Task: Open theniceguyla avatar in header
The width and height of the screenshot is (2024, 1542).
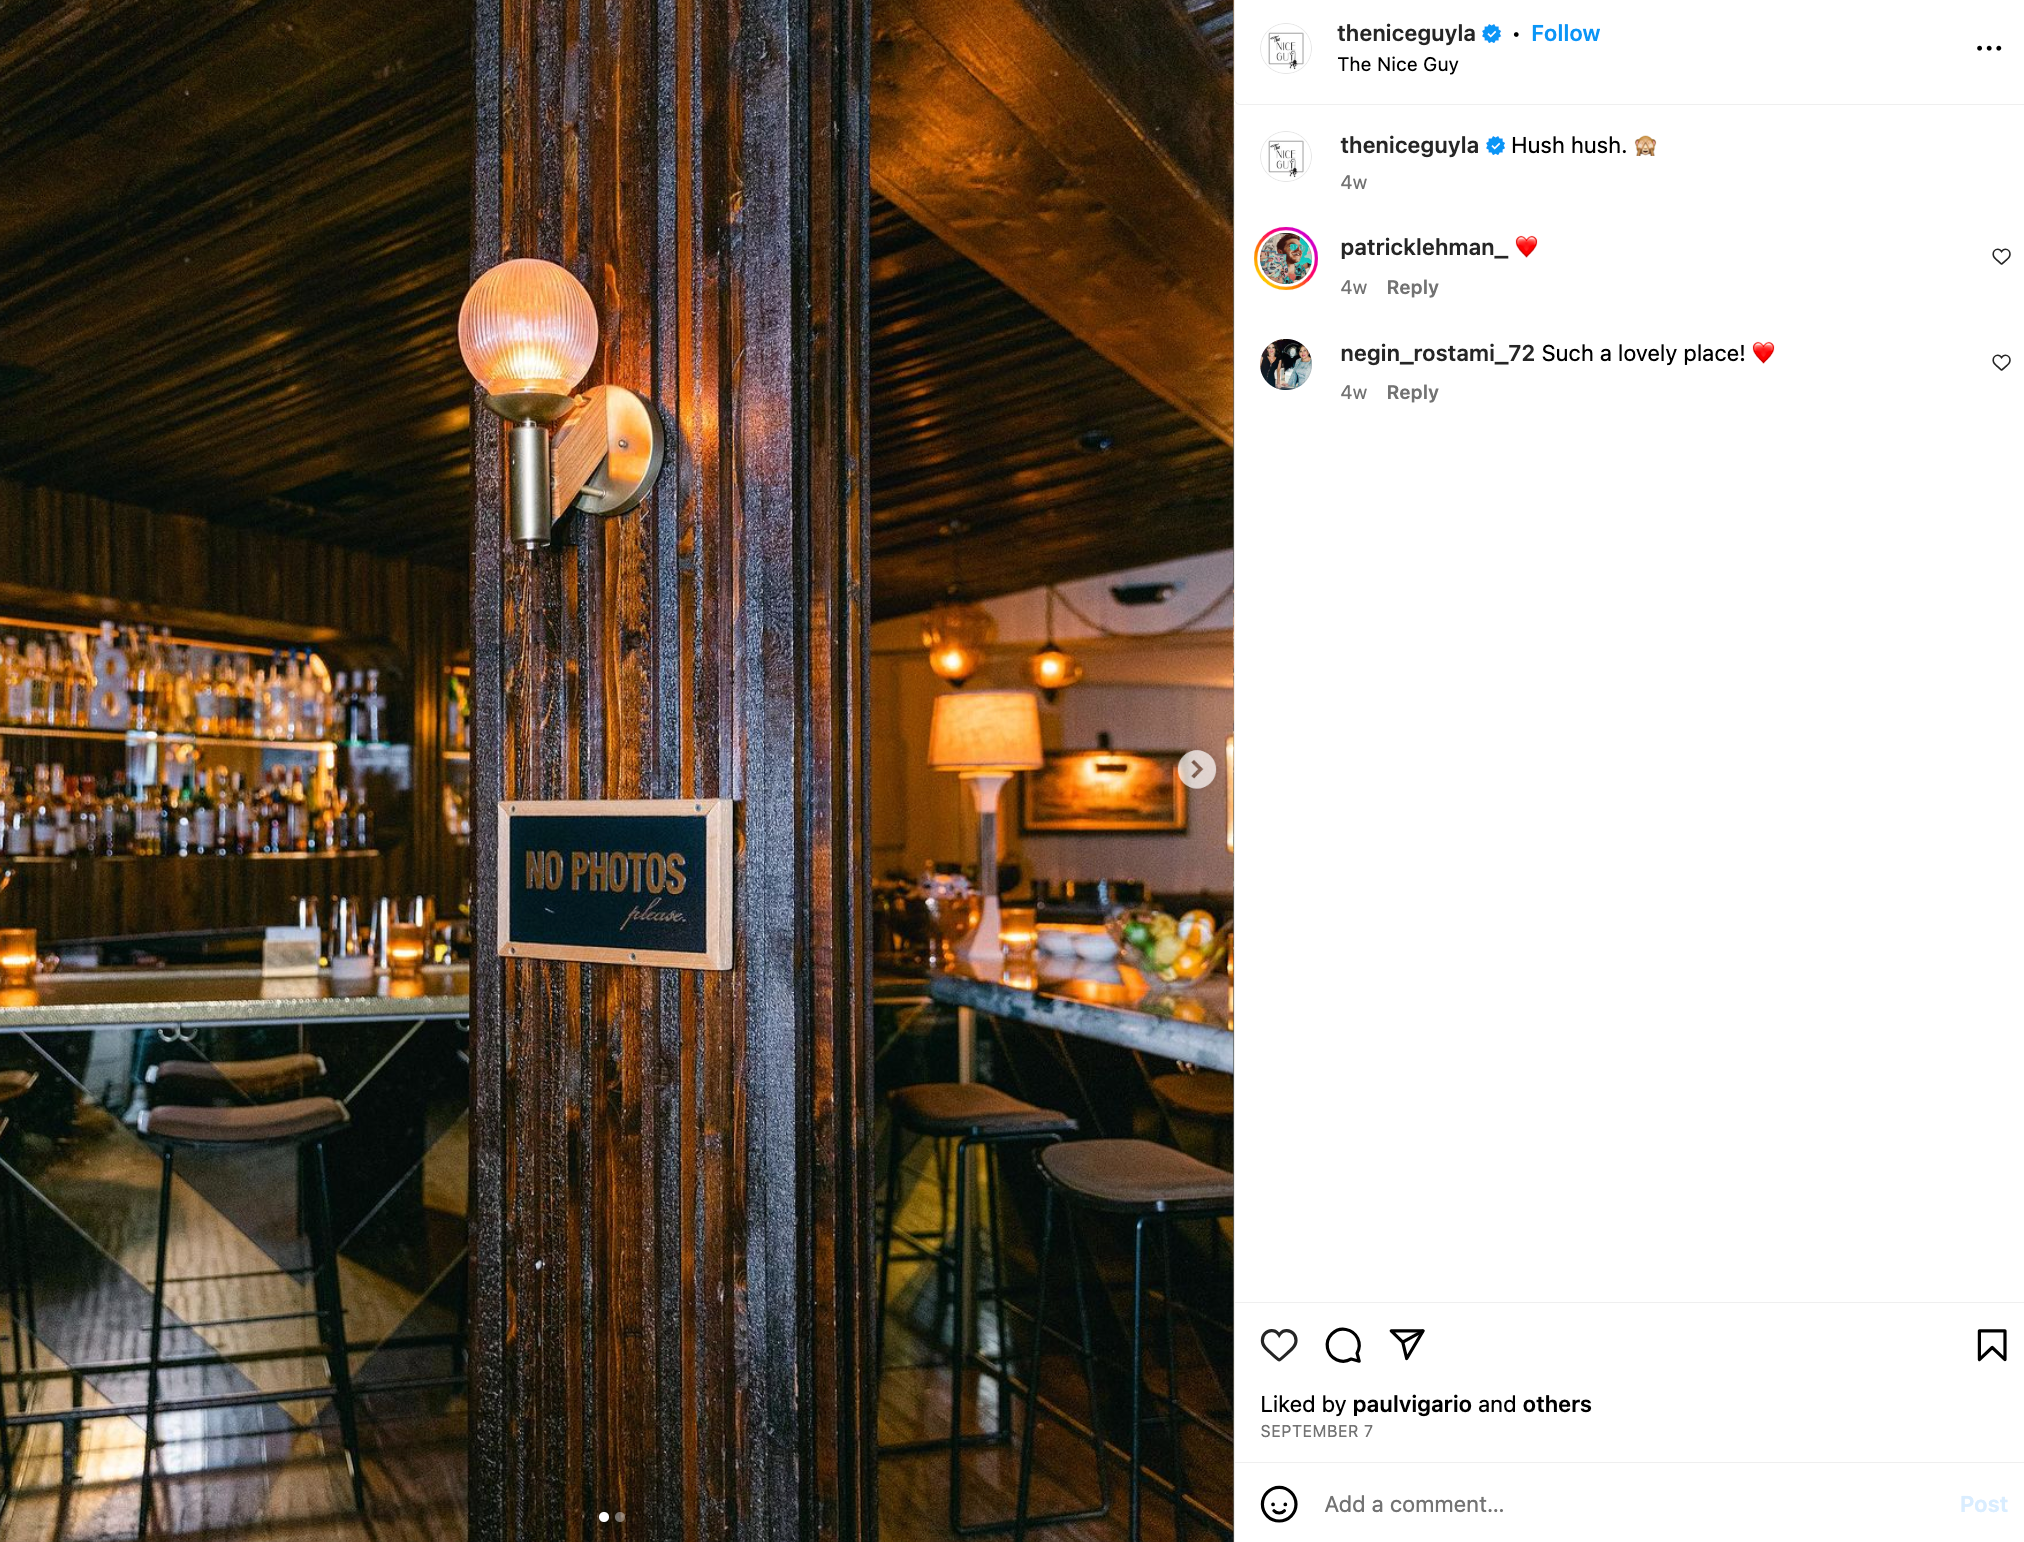Action: (x=1286, y=48)
